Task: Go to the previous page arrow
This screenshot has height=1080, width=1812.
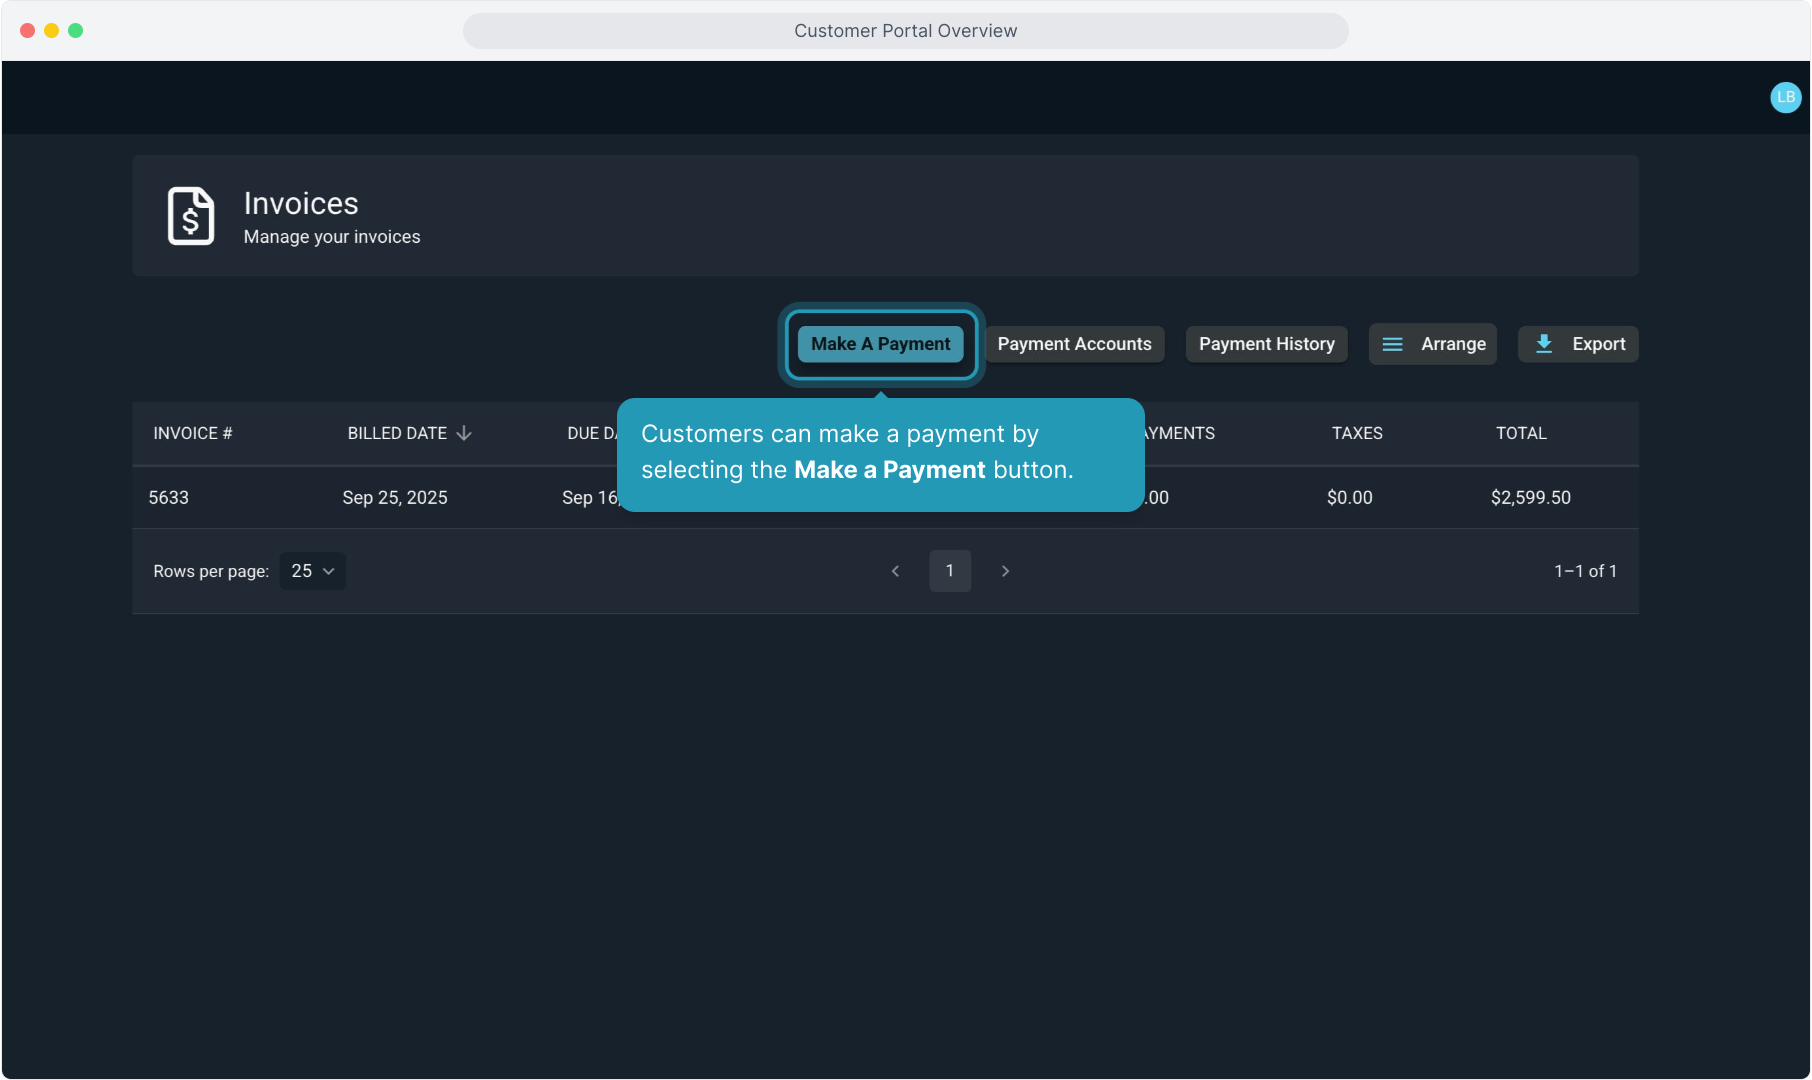Action: (895, 571)
